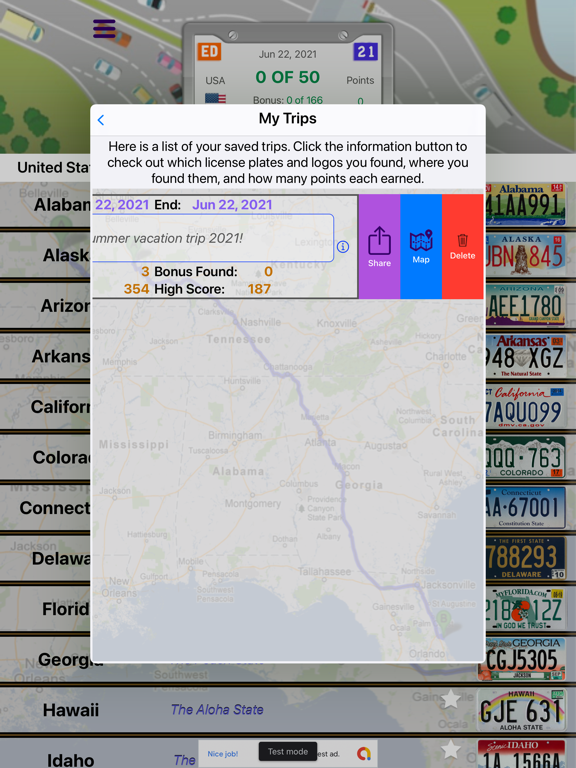Tap the Alaska license plate
The image size is (576, 768).
click(525, 255)
